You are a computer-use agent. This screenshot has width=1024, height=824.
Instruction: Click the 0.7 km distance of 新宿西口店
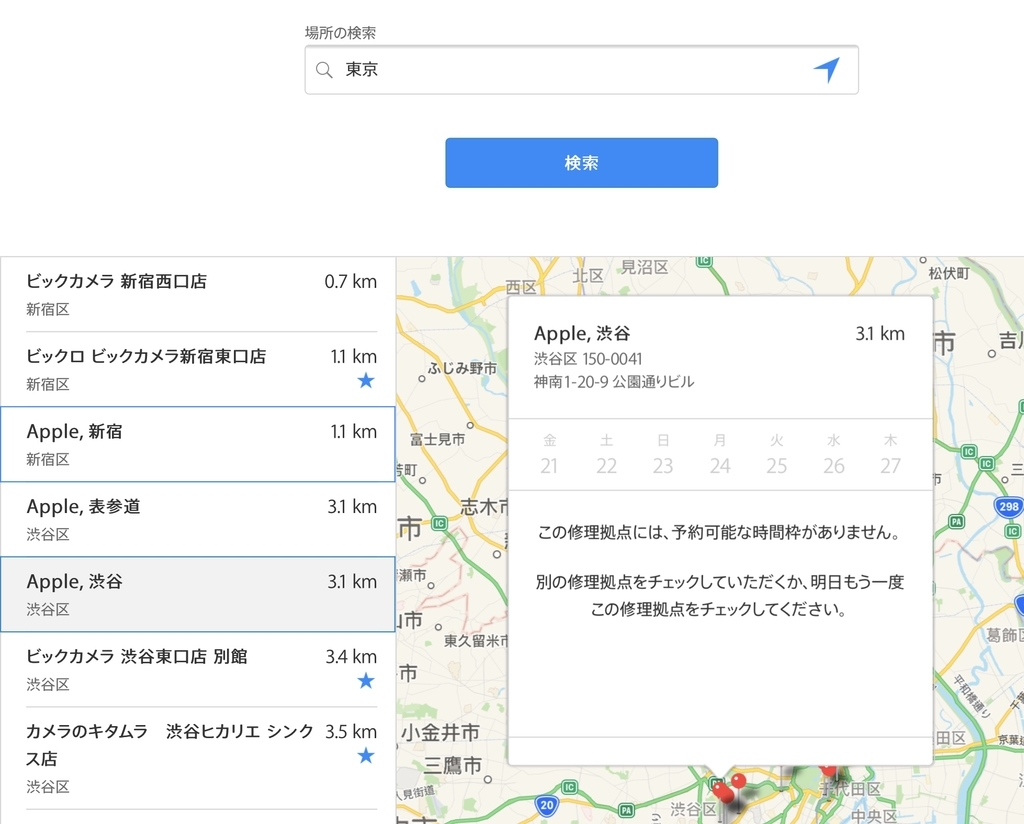[351, 281]
